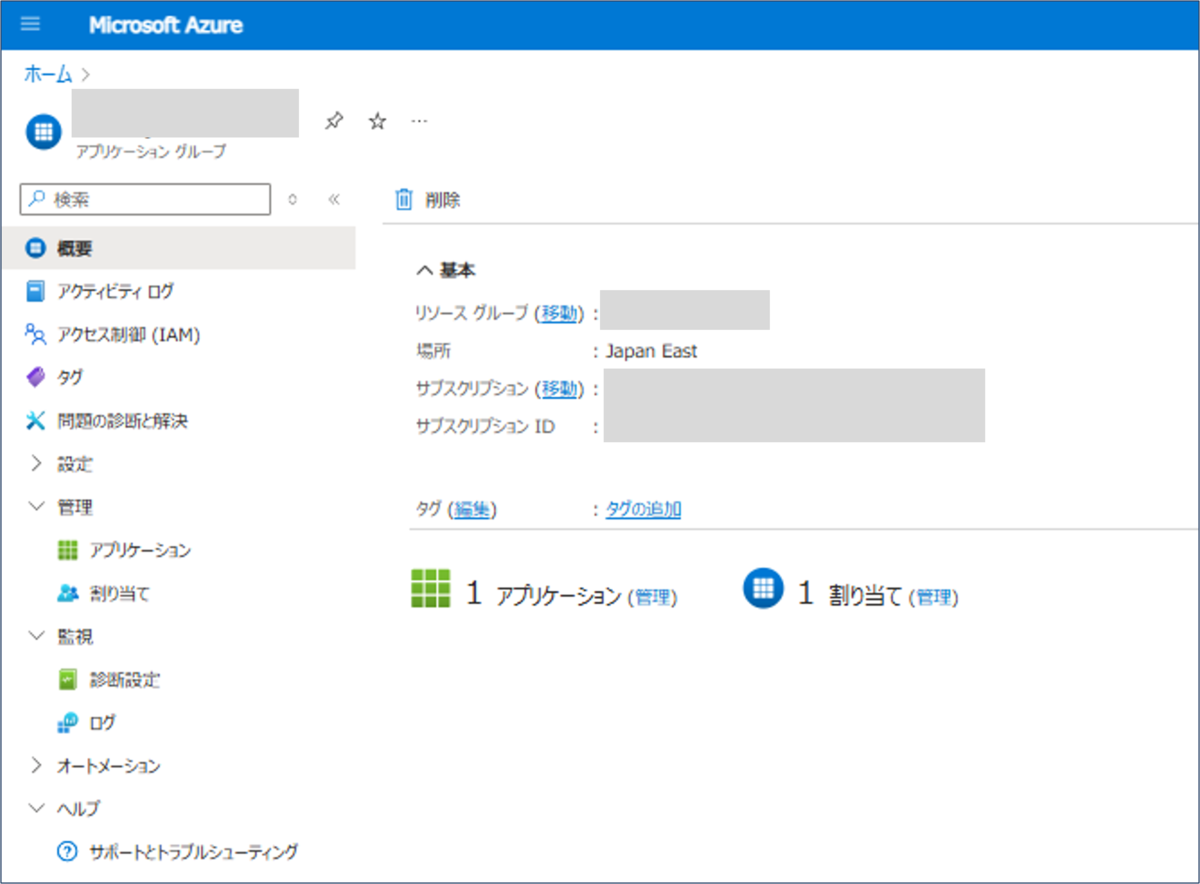Image resolution: width=1200 pixels, height=884 pixels.
Task: Click the large blue assignments icon
Action: [763, 588]
